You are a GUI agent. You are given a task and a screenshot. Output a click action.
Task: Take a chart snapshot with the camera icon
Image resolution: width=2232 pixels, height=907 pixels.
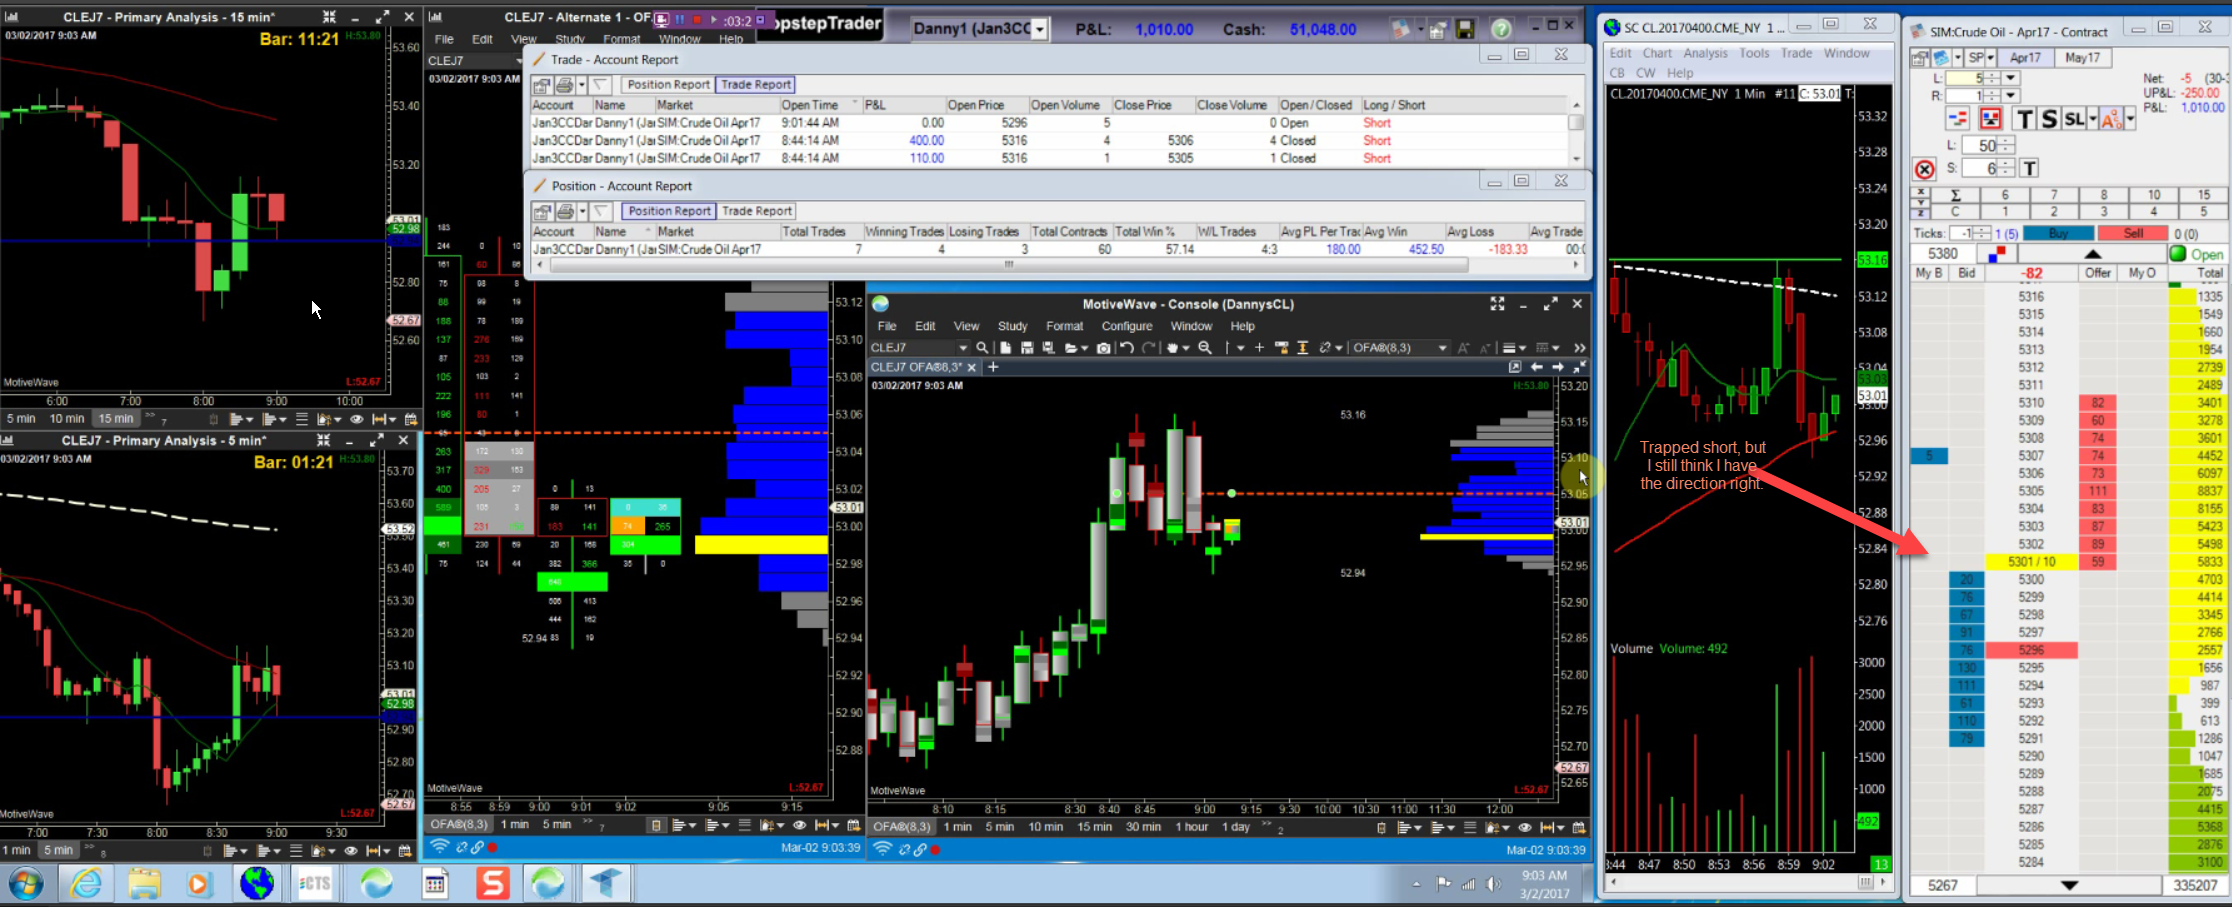1103,348
